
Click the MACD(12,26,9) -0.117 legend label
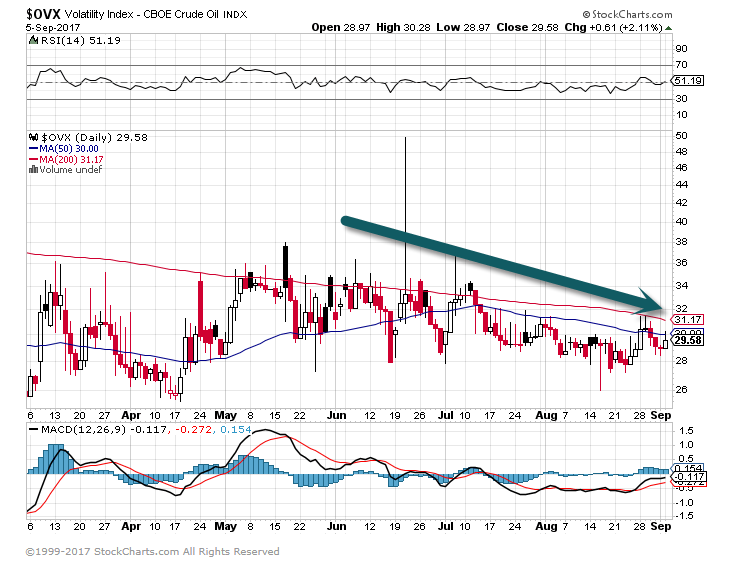(x=104, y=429)
